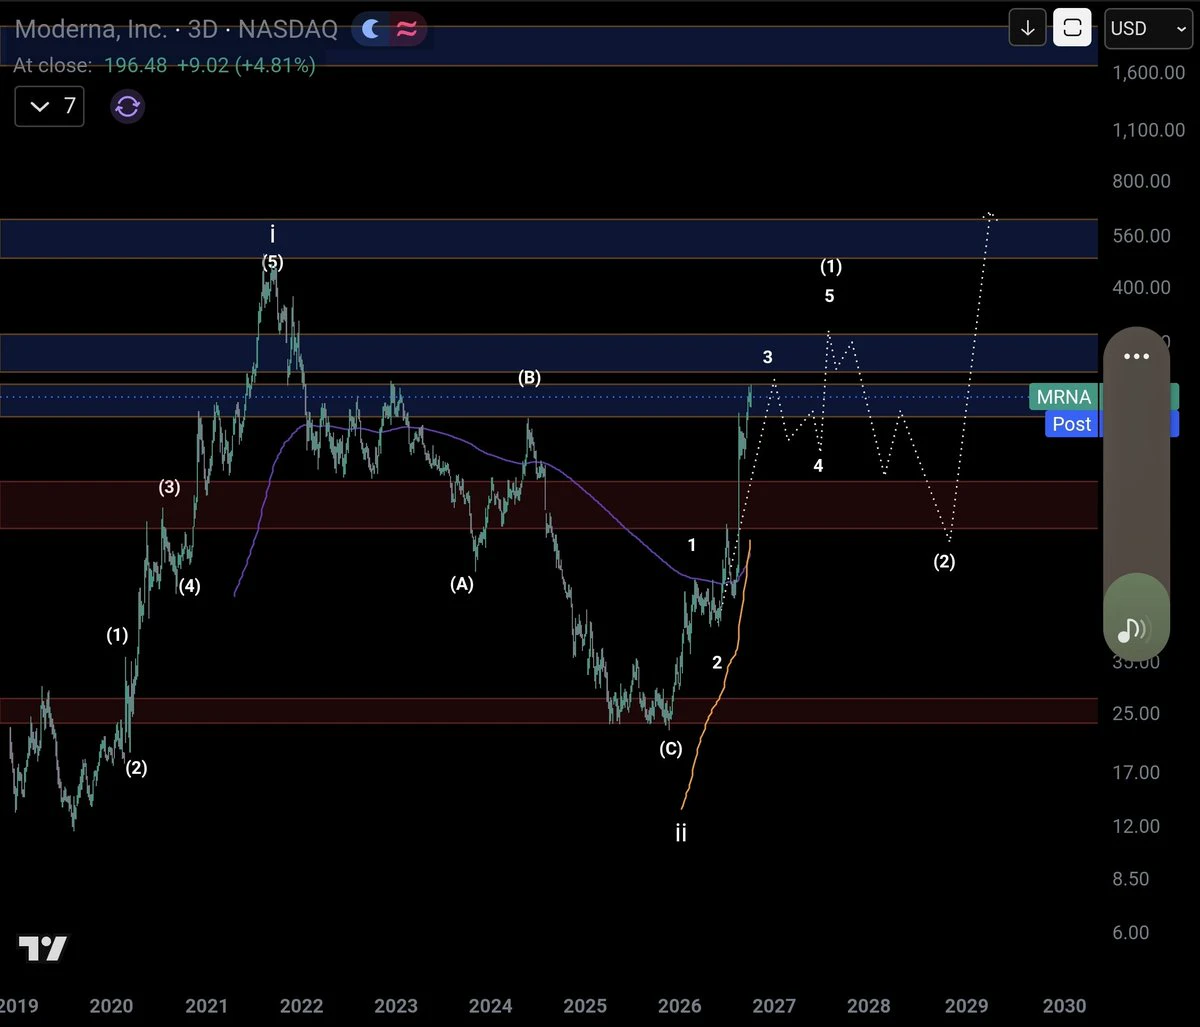The image size is (1200, 1027).
Task: Click the 800.00 price axis label
Action: point(1141,181)
